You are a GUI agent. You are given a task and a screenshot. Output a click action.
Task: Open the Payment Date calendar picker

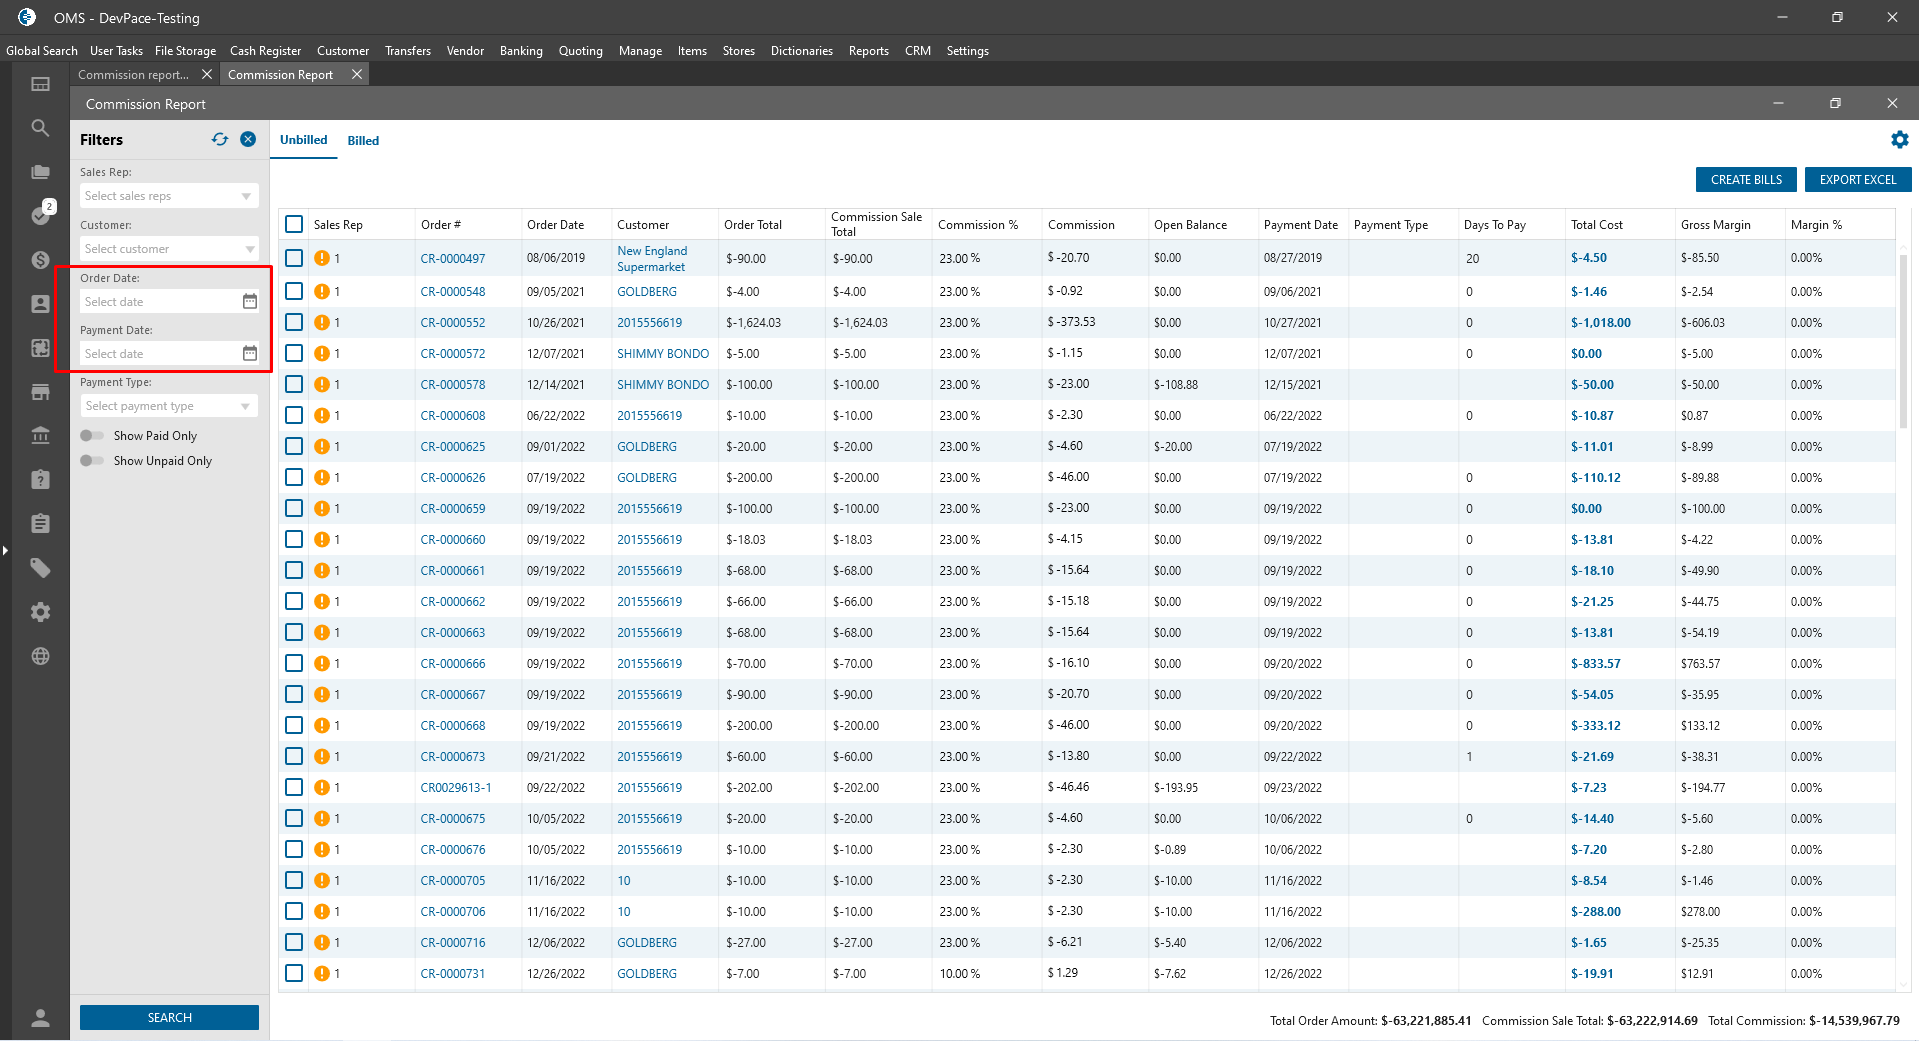pos(250,353)
